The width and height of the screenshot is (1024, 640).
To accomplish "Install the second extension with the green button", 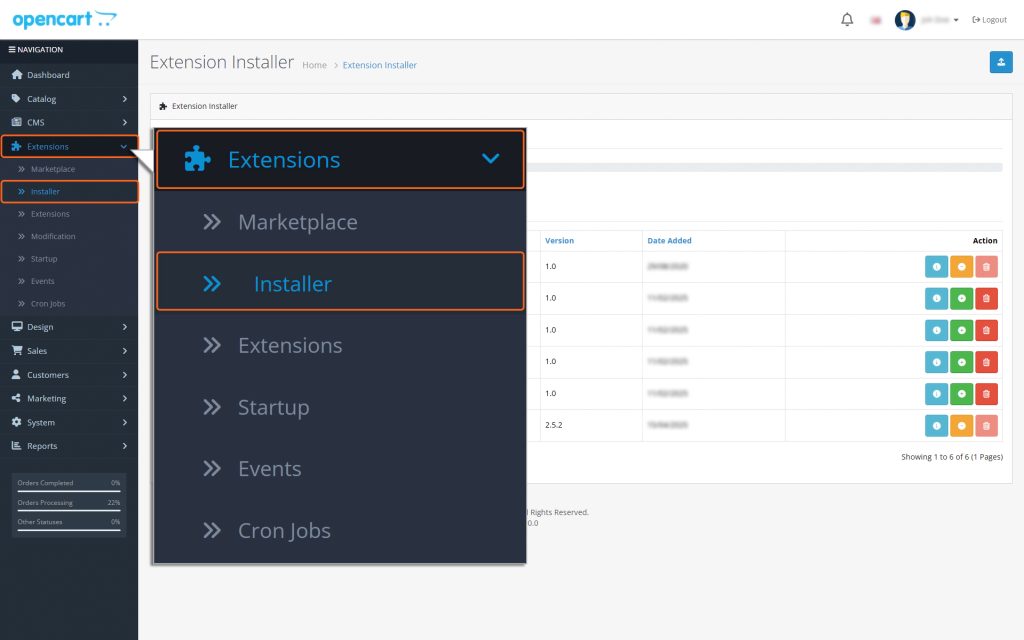I will click(x=961, y=298).
